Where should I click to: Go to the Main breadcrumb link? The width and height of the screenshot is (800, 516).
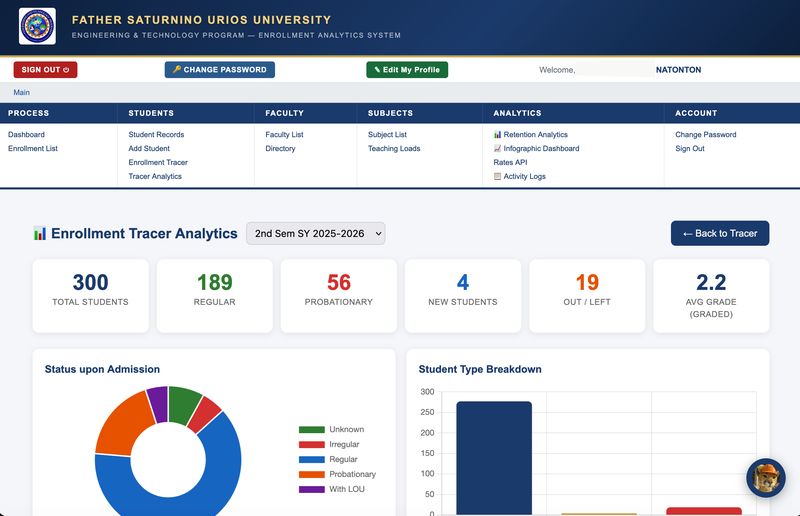click(x=21, y=92)
